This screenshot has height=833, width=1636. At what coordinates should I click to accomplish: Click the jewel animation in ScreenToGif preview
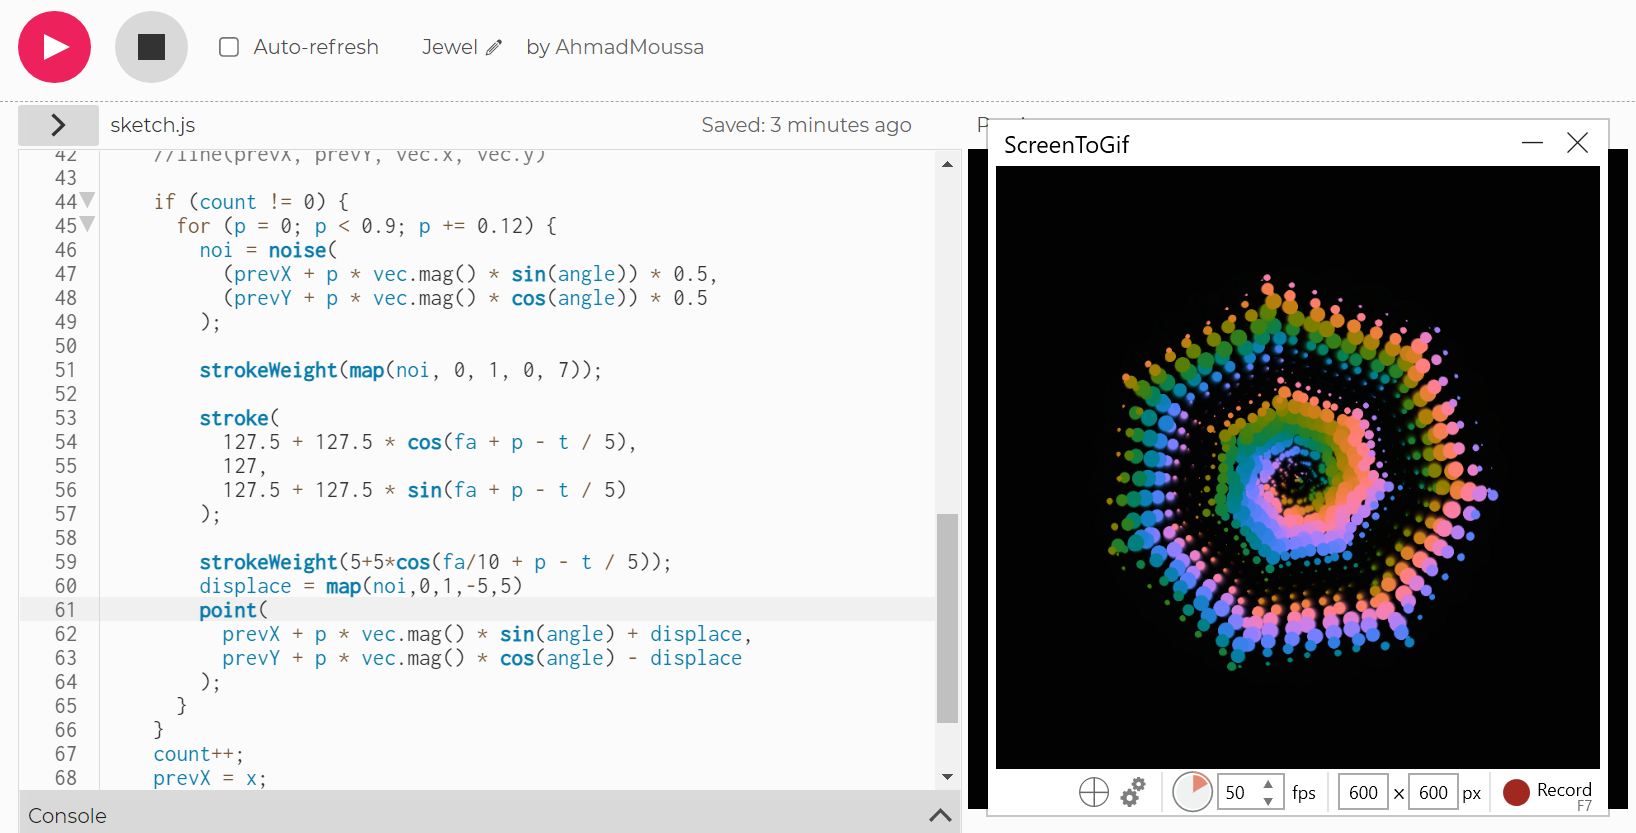[x=1300, y=470]
